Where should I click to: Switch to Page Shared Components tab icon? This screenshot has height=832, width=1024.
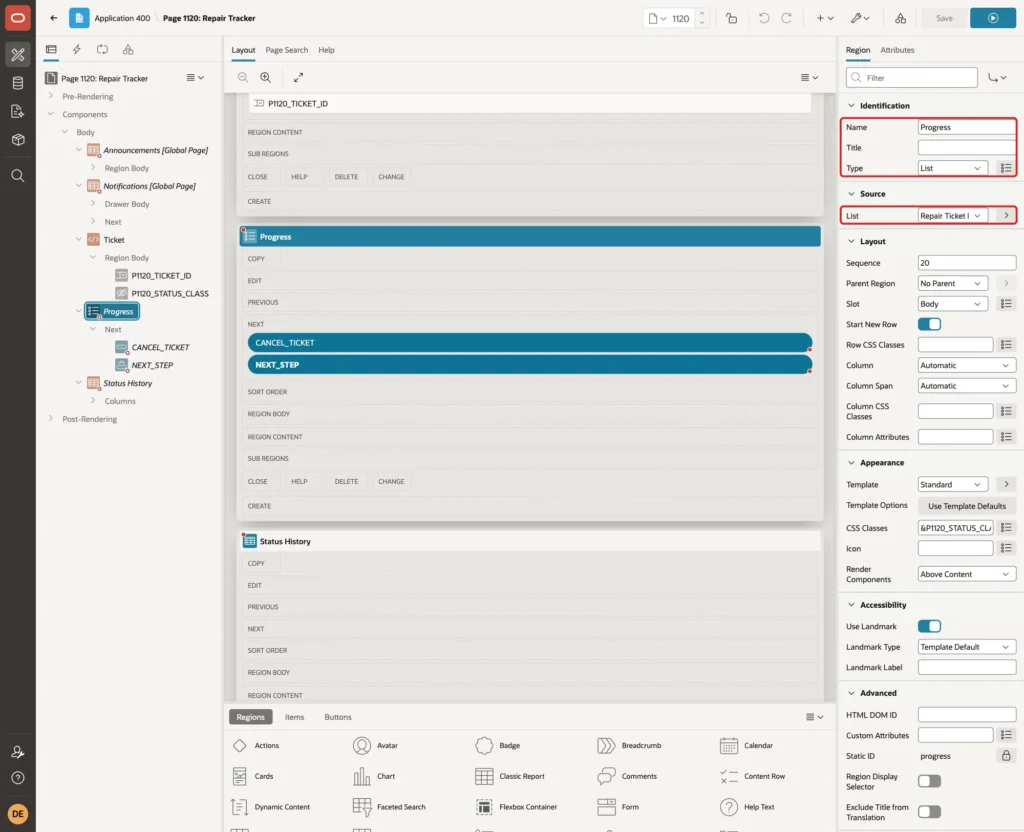128,50
